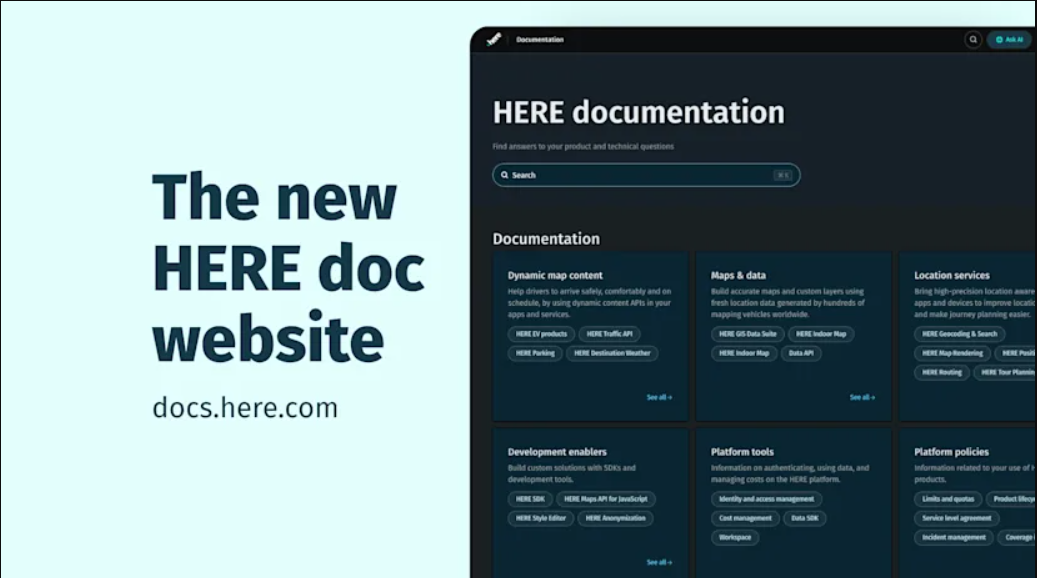Click the Cost management tag
1037x578 pixels.
click(745, 518)
